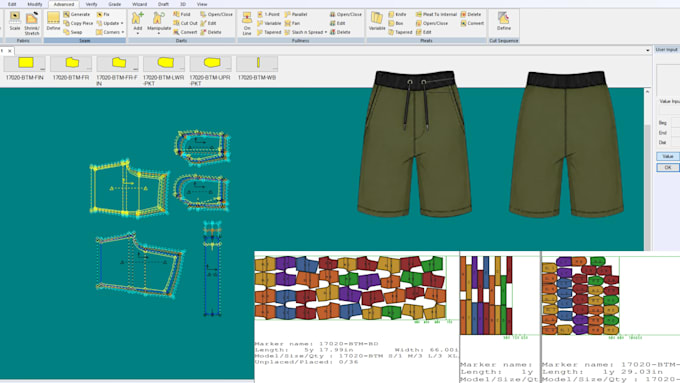Click Edit in the Darts group
This screenshot has height=383, width=680.
[208, 23]
